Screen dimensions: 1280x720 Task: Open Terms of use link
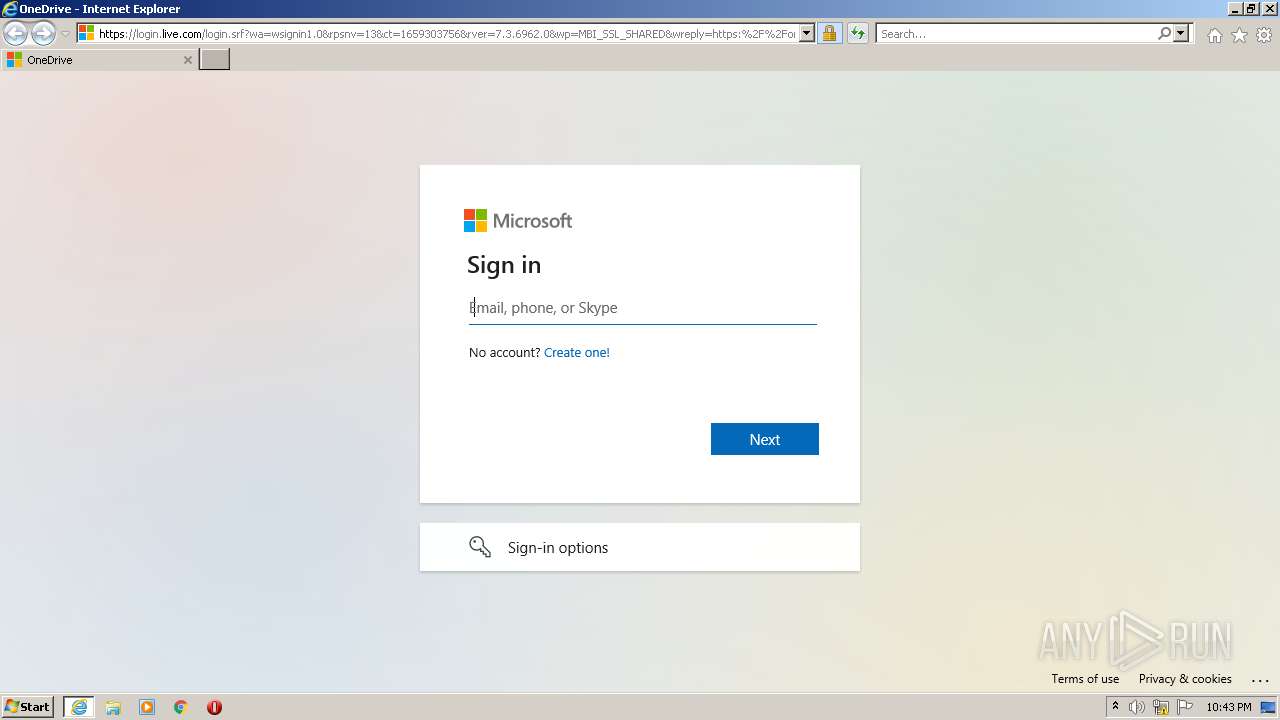point(1085,679)
